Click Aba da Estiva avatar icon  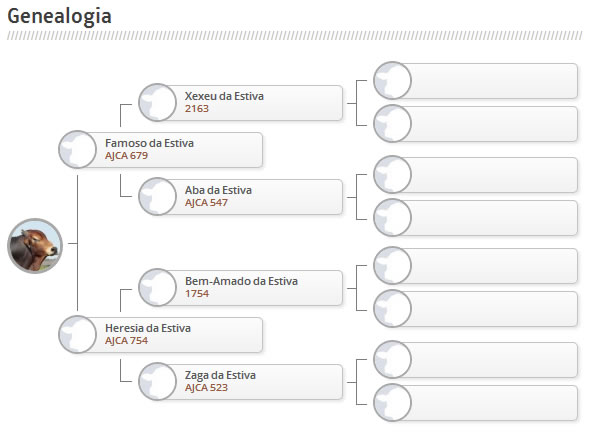pos(158,197)
